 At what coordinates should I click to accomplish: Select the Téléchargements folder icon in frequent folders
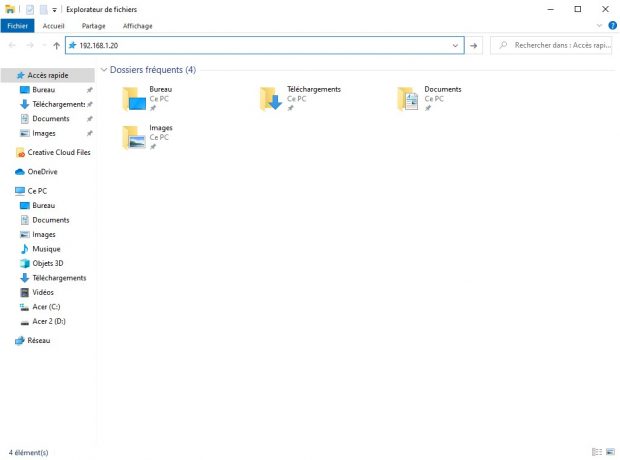click(x=271, y=98)
